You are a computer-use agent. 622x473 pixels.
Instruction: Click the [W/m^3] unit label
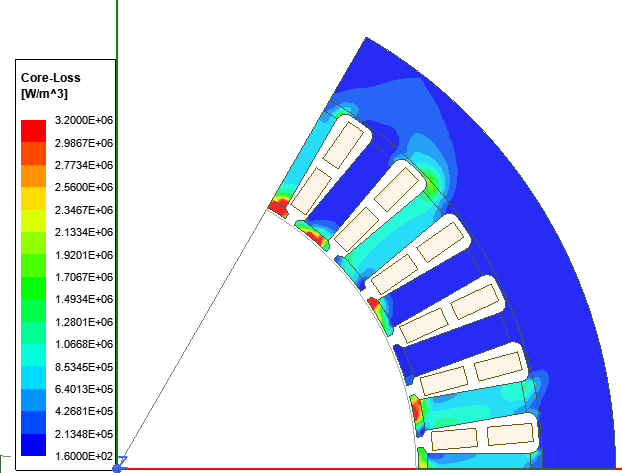44,94
